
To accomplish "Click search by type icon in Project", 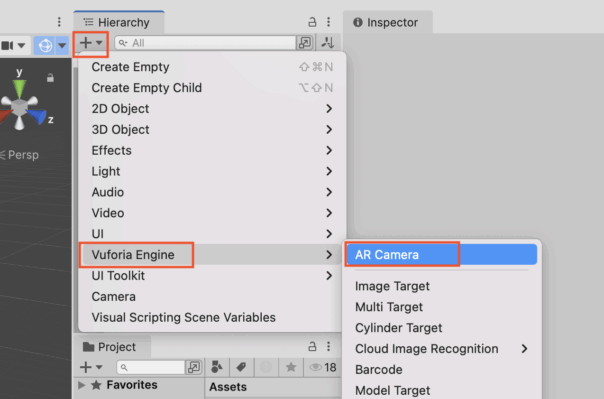I will point(217,367).
